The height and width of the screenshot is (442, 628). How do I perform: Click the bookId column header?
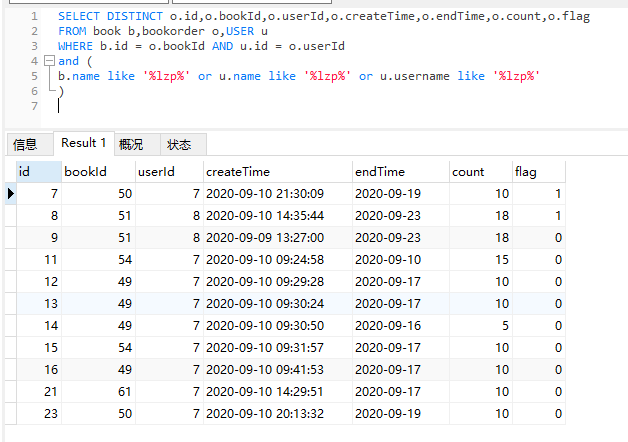tap(98, 172)
